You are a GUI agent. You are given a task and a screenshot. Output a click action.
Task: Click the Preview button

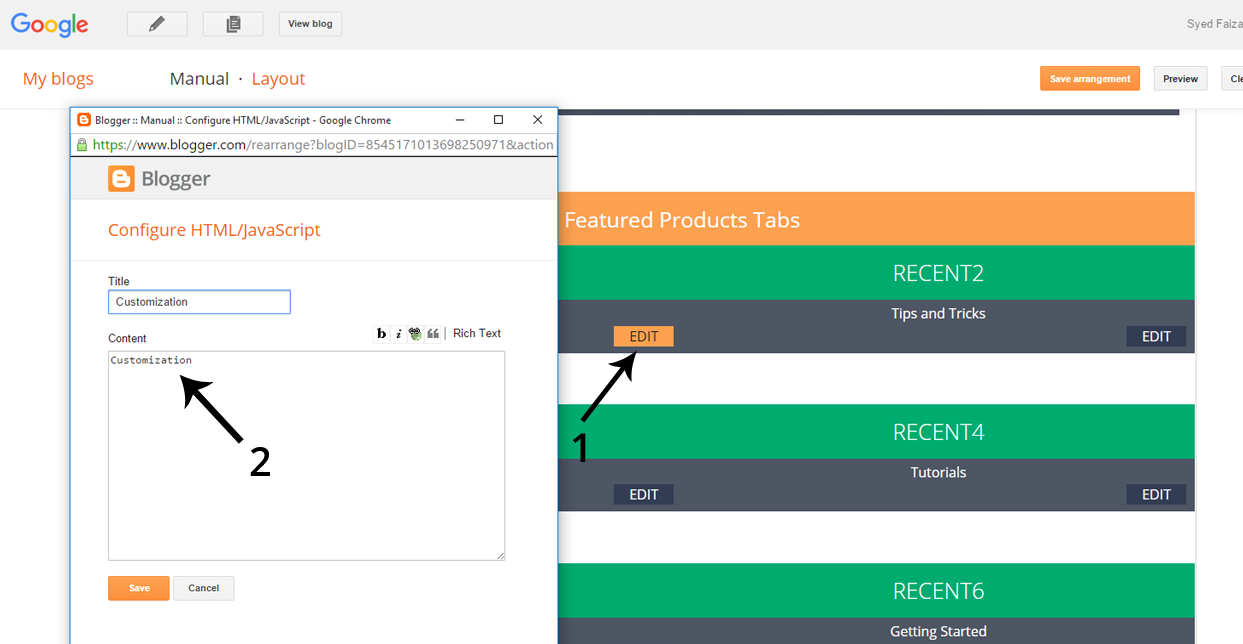click(x=1180, y=79)
